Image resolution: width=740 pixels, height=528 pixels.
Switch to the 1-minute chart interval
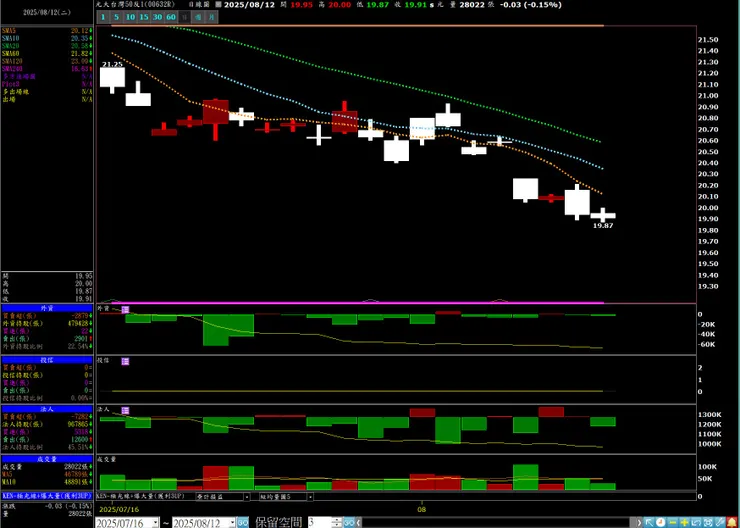103,17
